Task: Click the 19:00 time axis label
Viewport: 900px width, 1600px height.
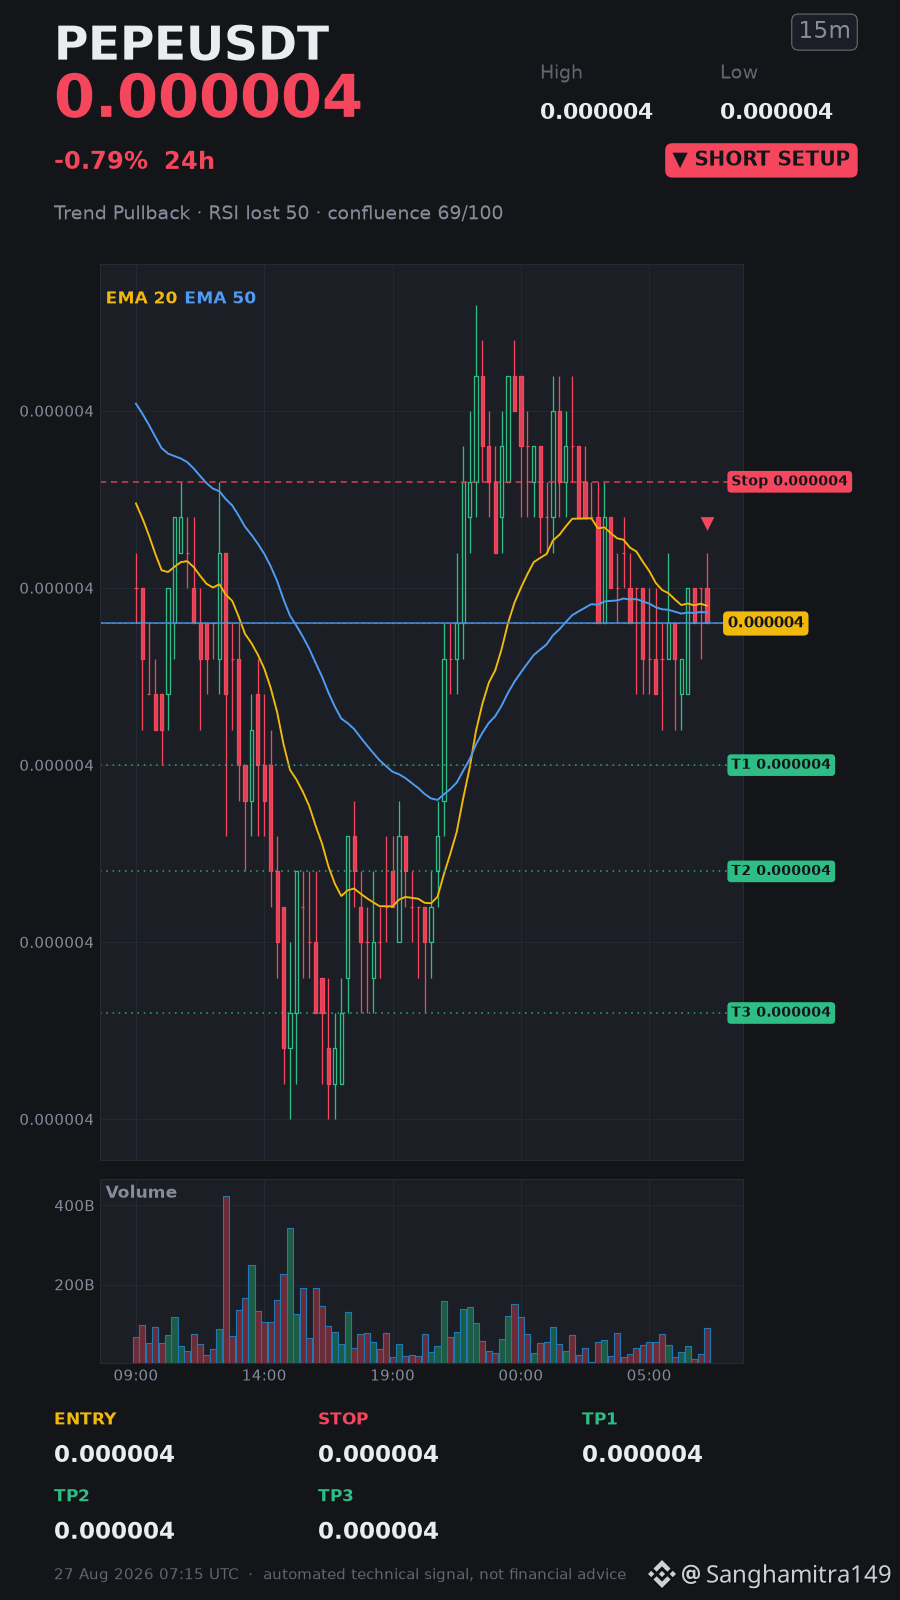Action: point(392,1375)
